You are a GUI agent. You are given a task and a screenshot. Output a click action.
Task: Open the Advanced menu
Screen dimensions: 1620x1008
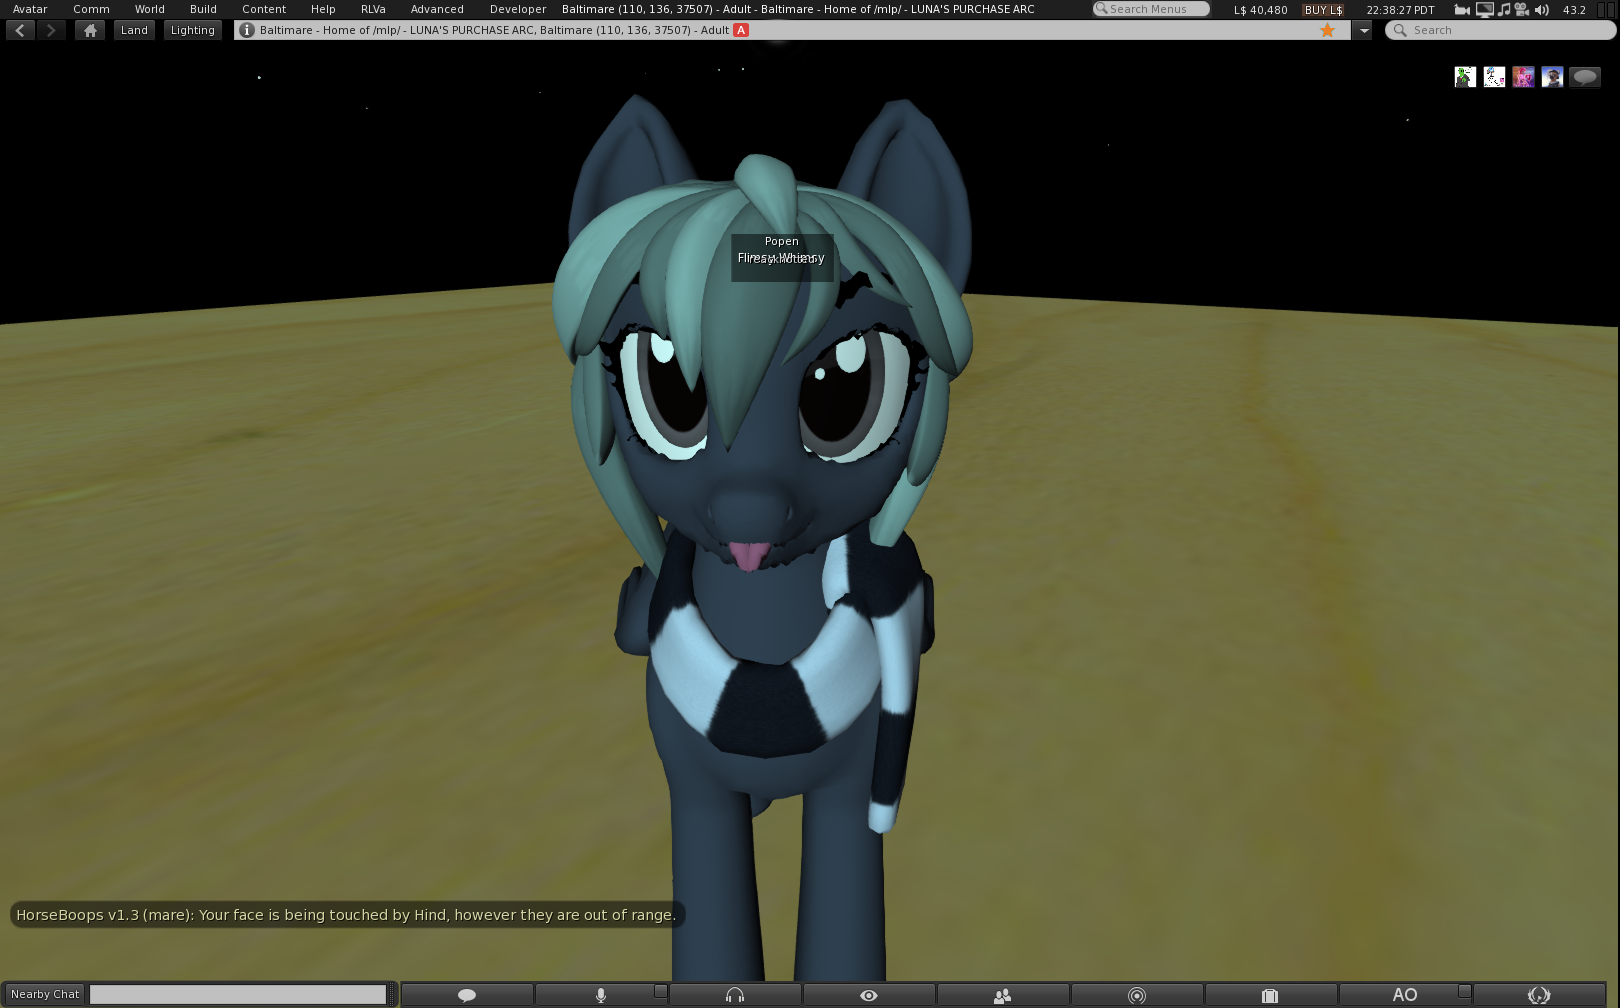[x=437, y=9]
